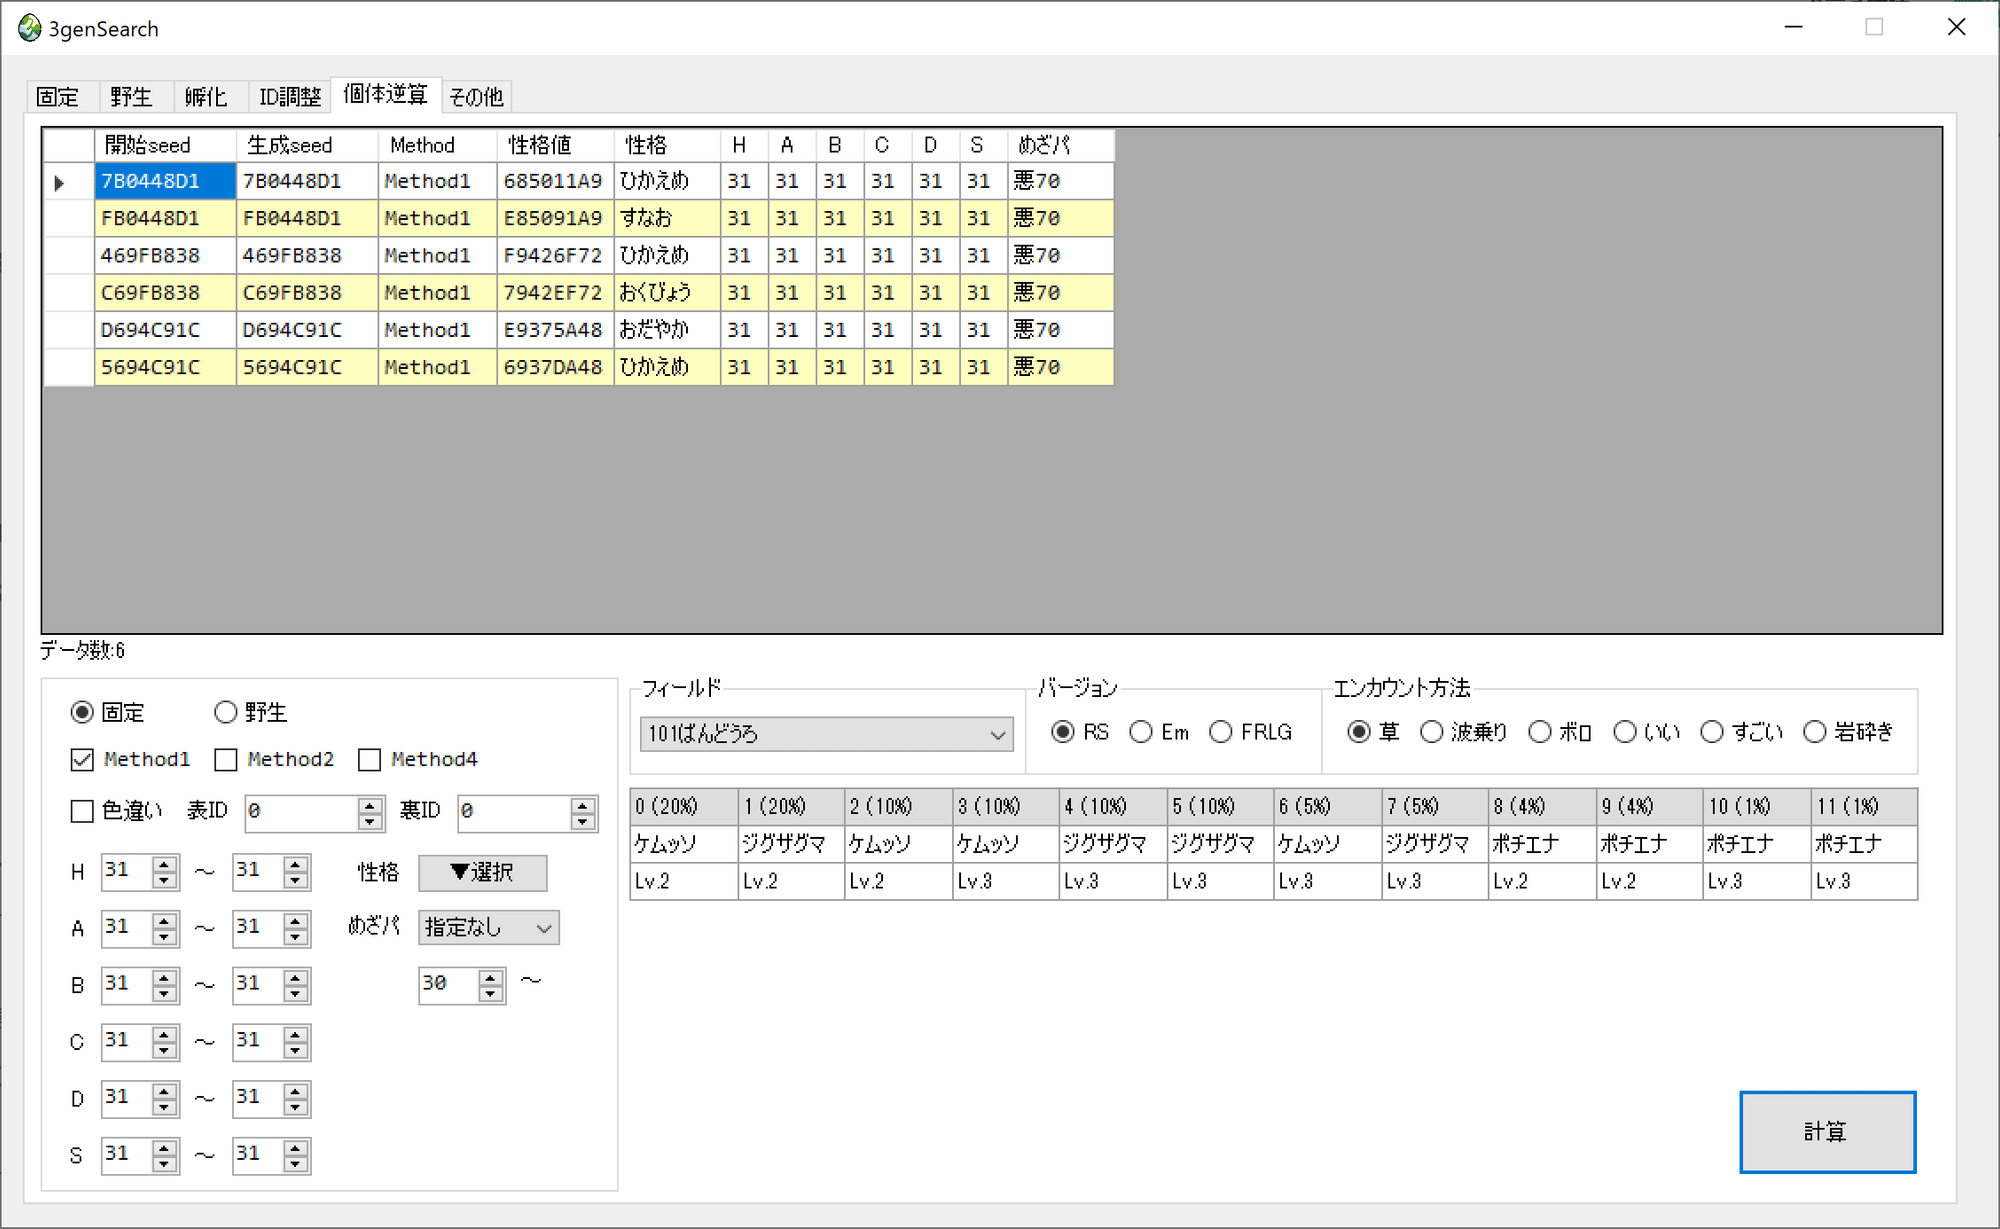The image size is (2000, 1229).
Task: Select 岩砕き as encounter method
Action: point(1815,732)
